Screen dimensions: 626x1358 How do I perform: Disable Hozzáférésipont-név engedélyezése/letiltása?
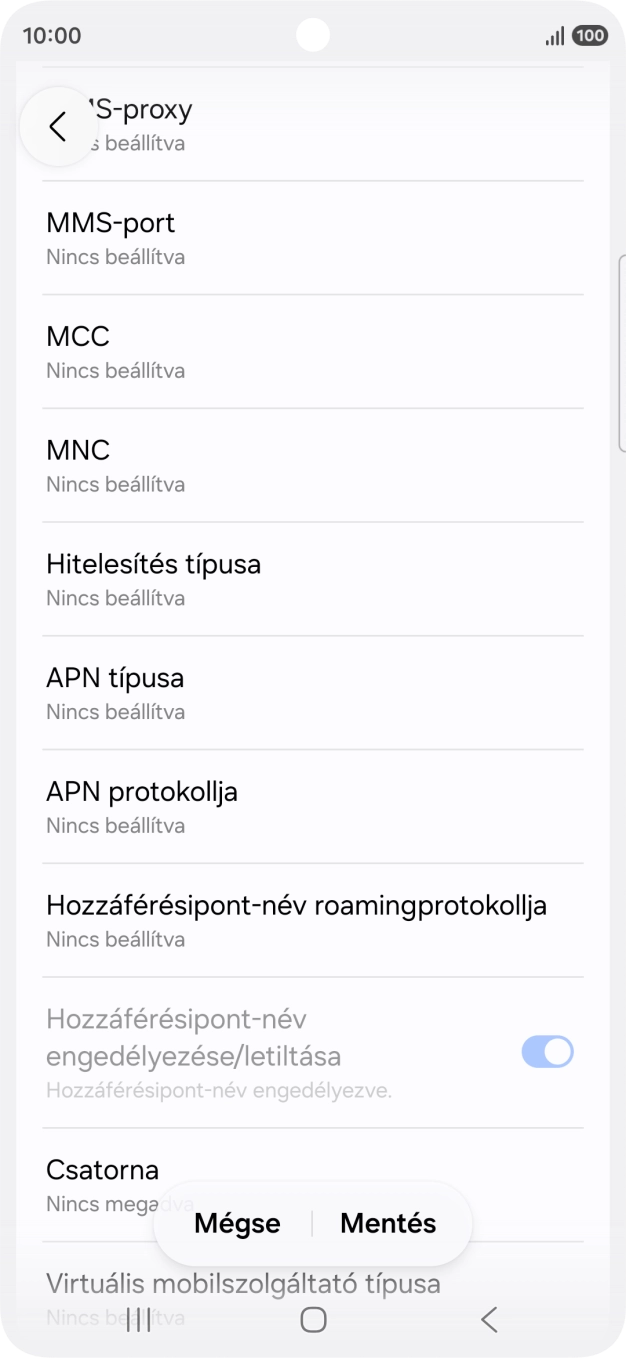pyautogui.click(x=546, y=1052)
